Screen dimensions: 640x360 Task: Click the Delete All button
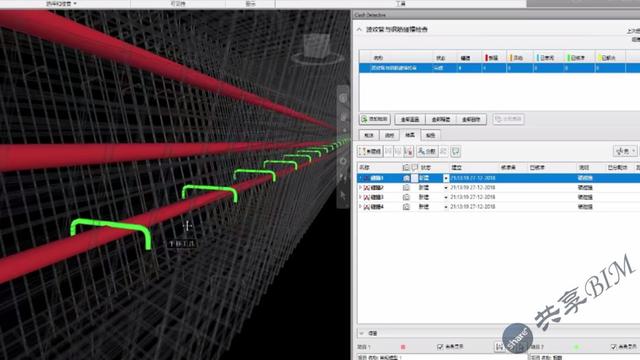(x=471, y=119)
